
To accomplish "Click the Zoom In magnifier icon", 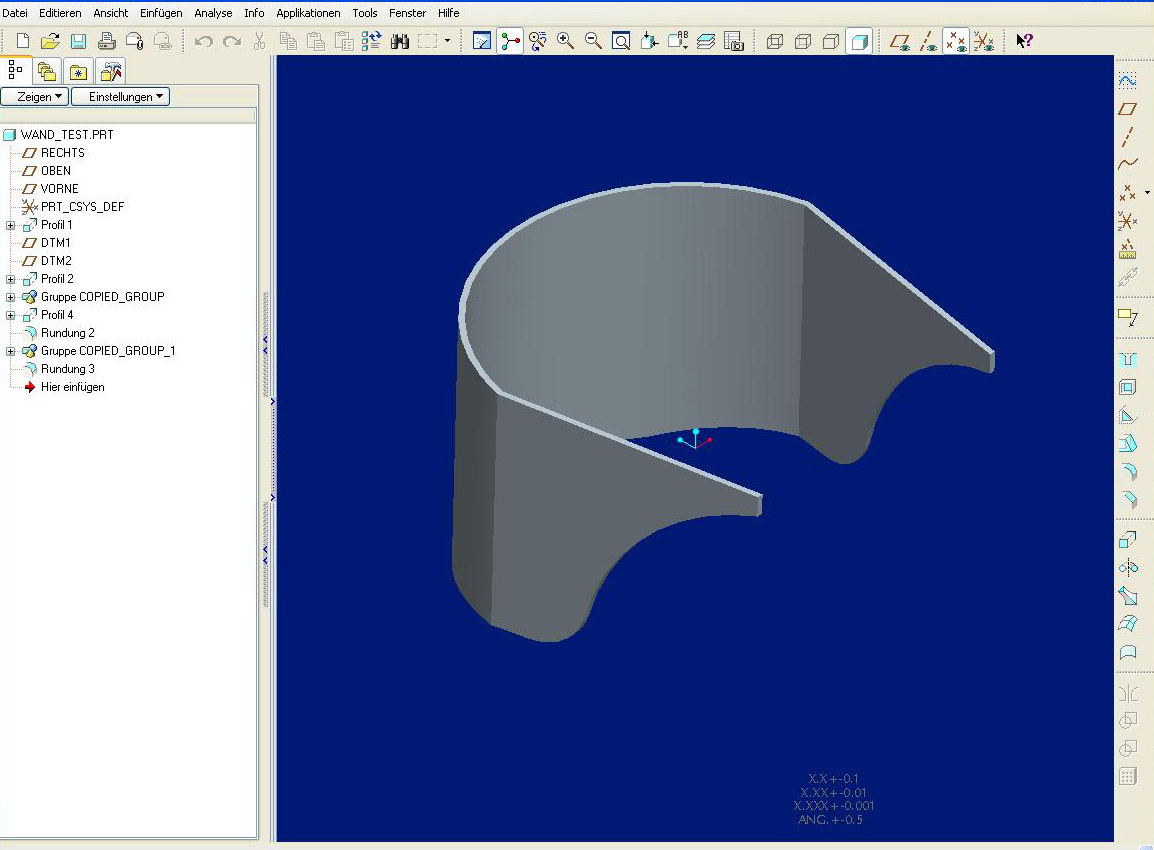I will pos(565,41).
